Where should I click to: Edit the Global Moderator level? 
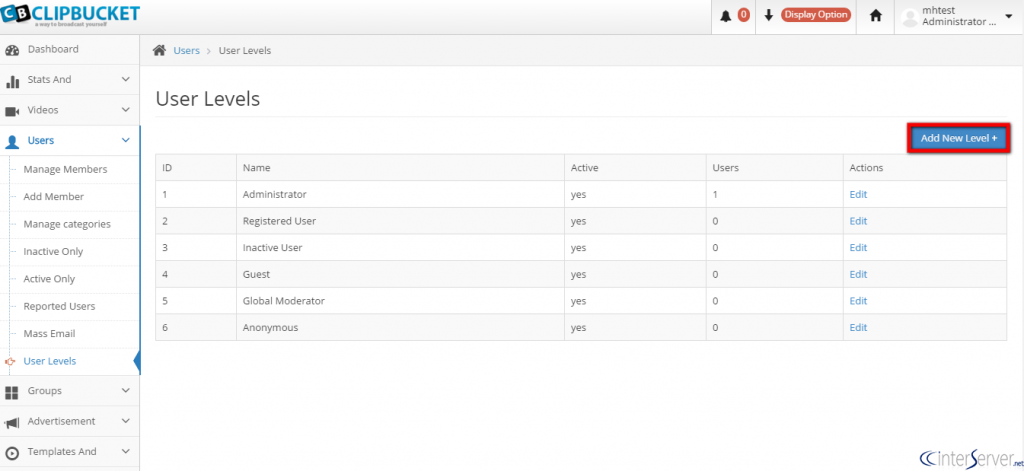[x=858, y=301]
